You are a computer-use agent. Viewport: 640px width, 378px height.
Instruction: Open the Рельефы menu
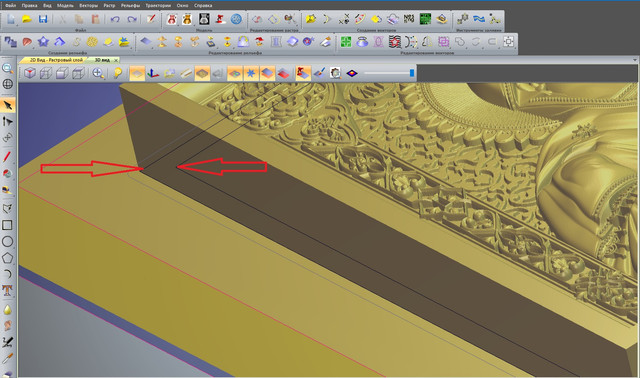point(130,5)
